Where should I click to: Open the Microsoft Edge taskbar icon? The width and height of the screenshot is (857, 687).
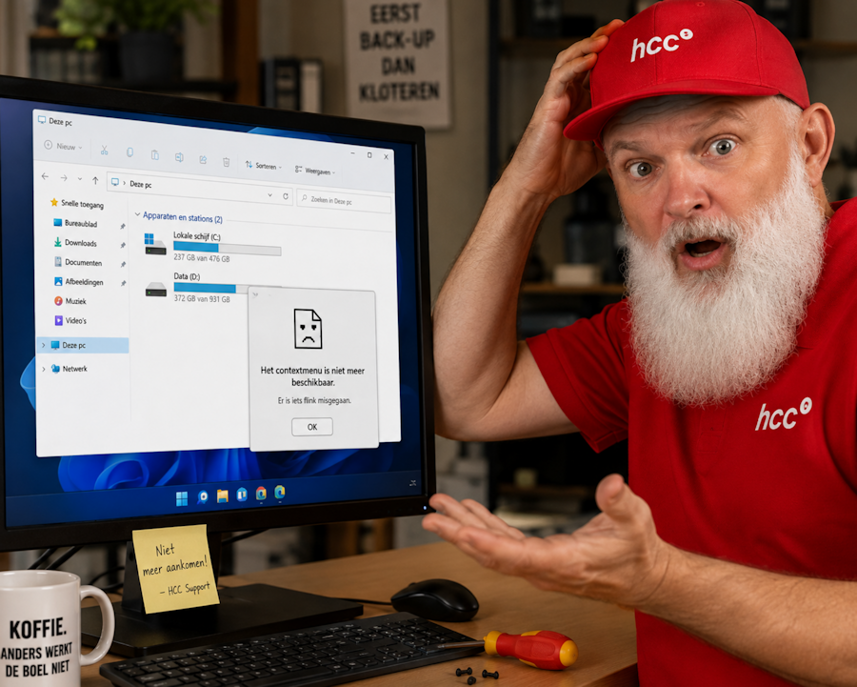click(280, 492)
